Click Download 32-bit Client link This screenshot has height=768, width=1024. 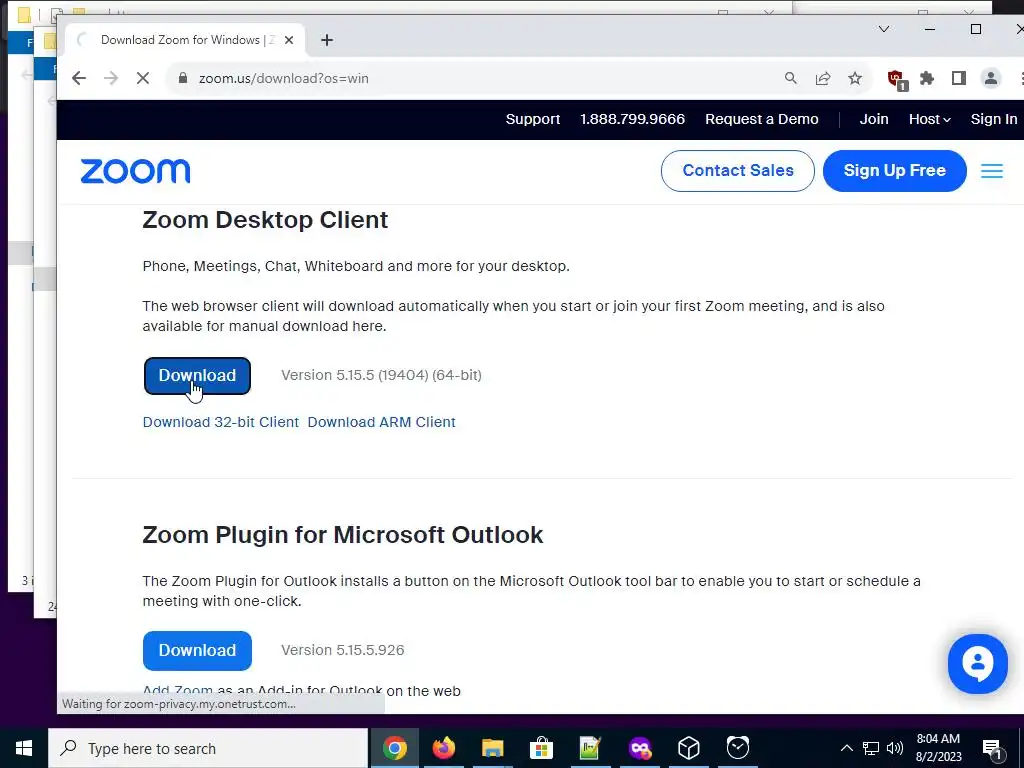click(221, 422)
